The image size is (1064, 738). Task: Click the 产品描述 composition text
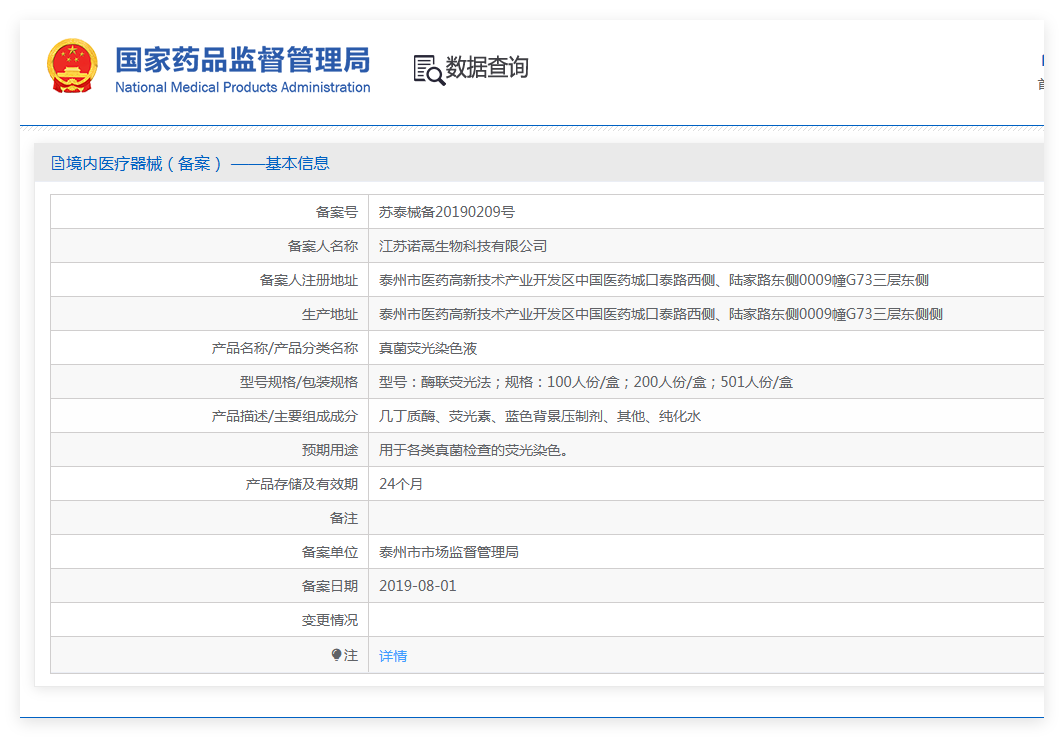539,416
